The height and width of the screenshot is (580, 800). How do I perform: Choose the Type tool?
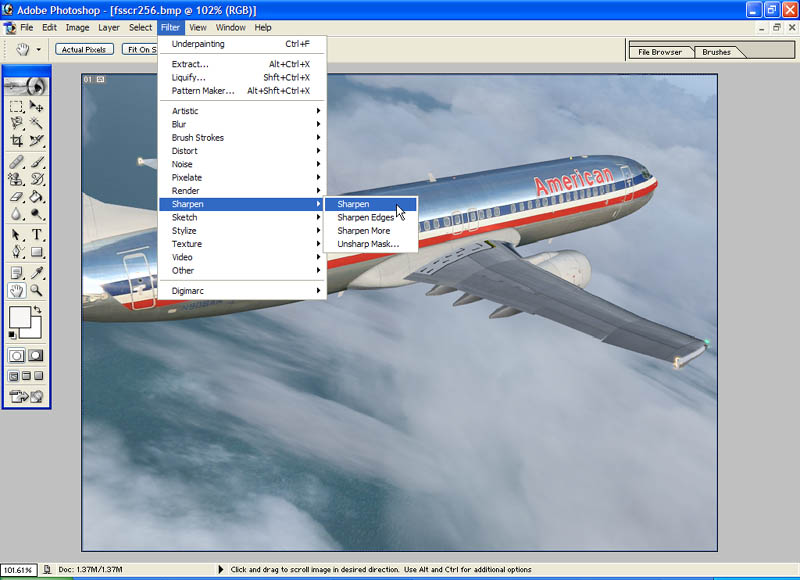pyautogui.click(x=37, y=235)
